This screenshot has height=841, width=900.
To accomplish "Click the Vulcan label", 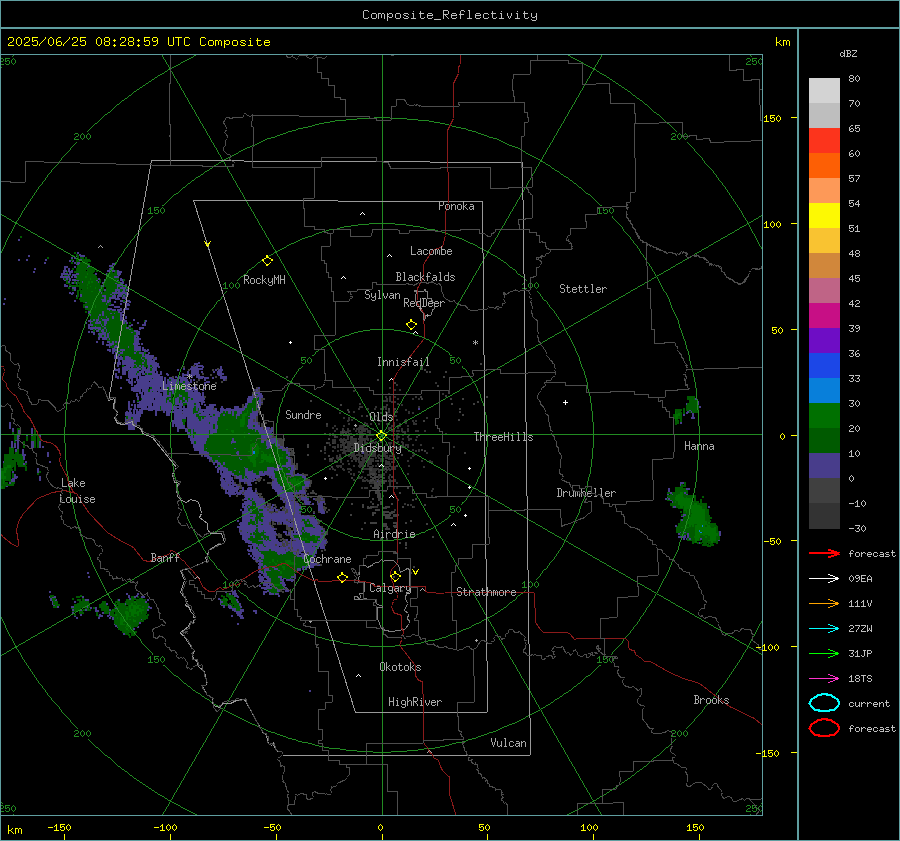I will 508,743.
